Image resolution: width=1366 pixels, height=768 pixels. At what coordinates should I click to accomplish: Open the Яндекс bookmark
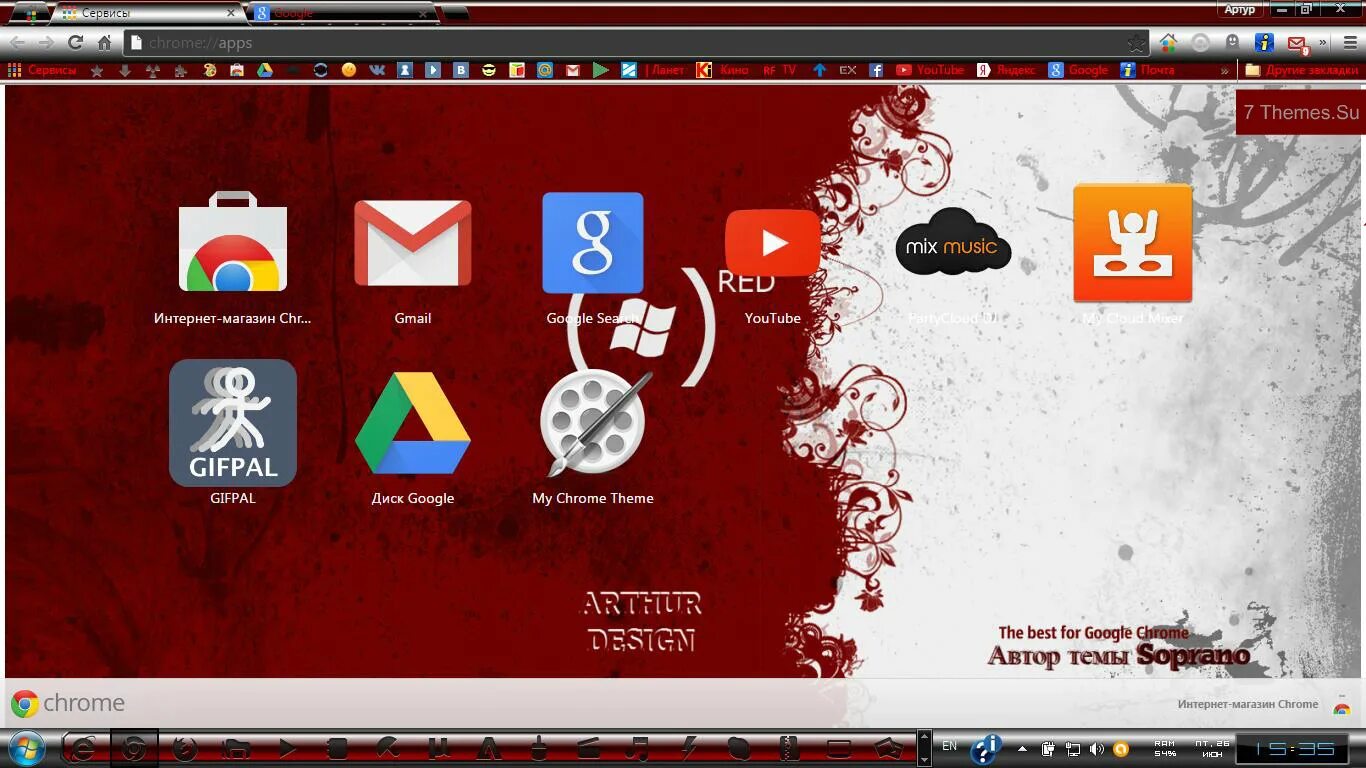pos(1006,70)
